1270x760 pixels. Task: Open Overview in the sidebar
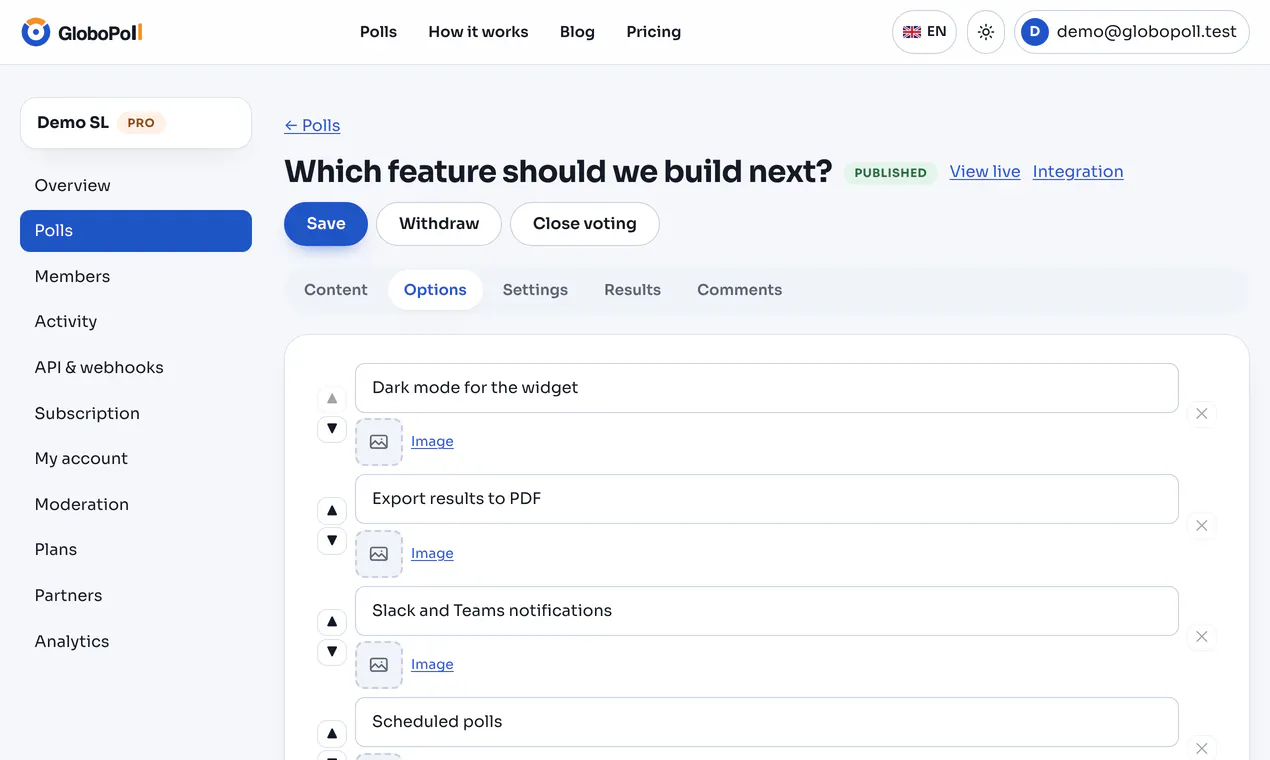(x=136, y=185)
